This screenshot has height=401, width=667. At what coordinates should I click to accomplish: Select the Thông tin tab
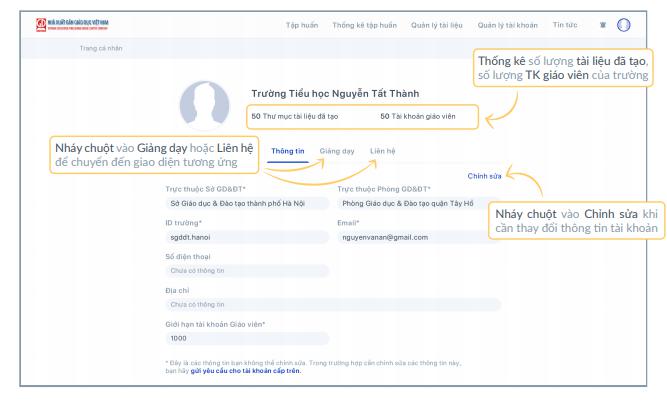[x=288, y=151]
